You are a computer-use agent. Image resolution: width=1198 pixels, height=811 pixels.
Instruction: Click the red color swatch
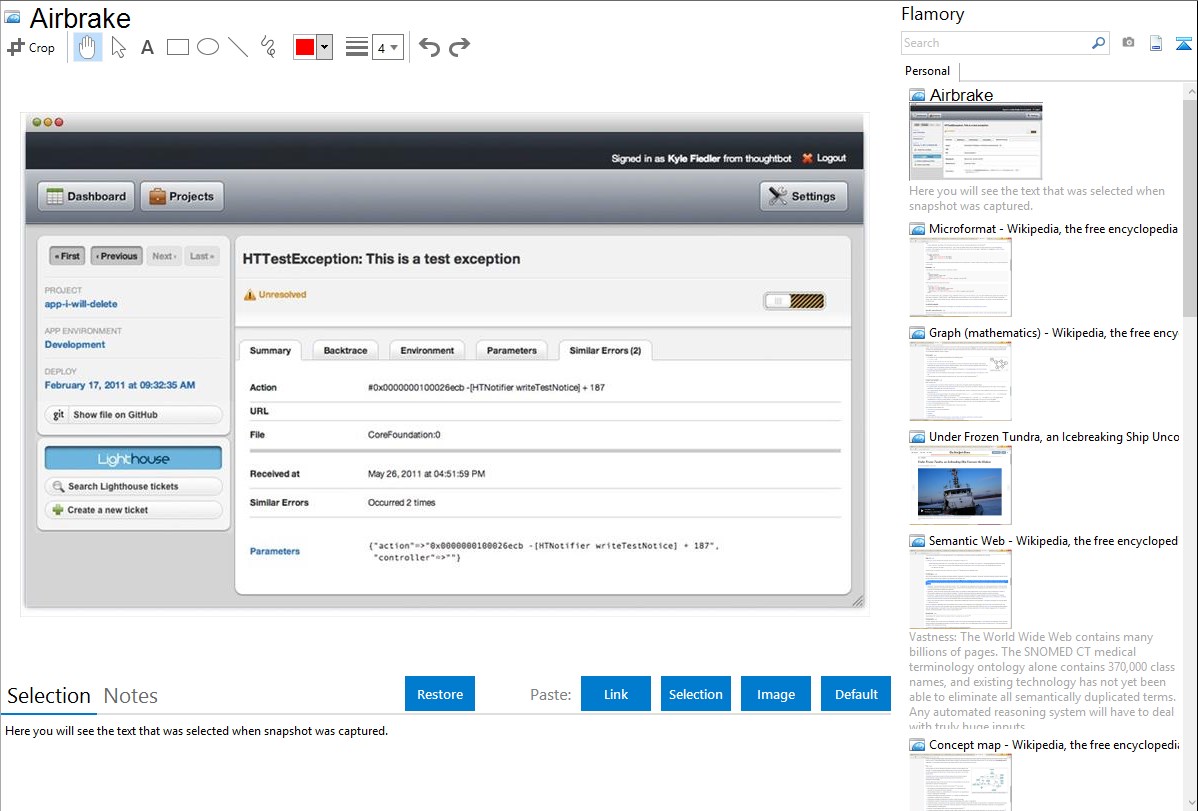click(305, 47)
